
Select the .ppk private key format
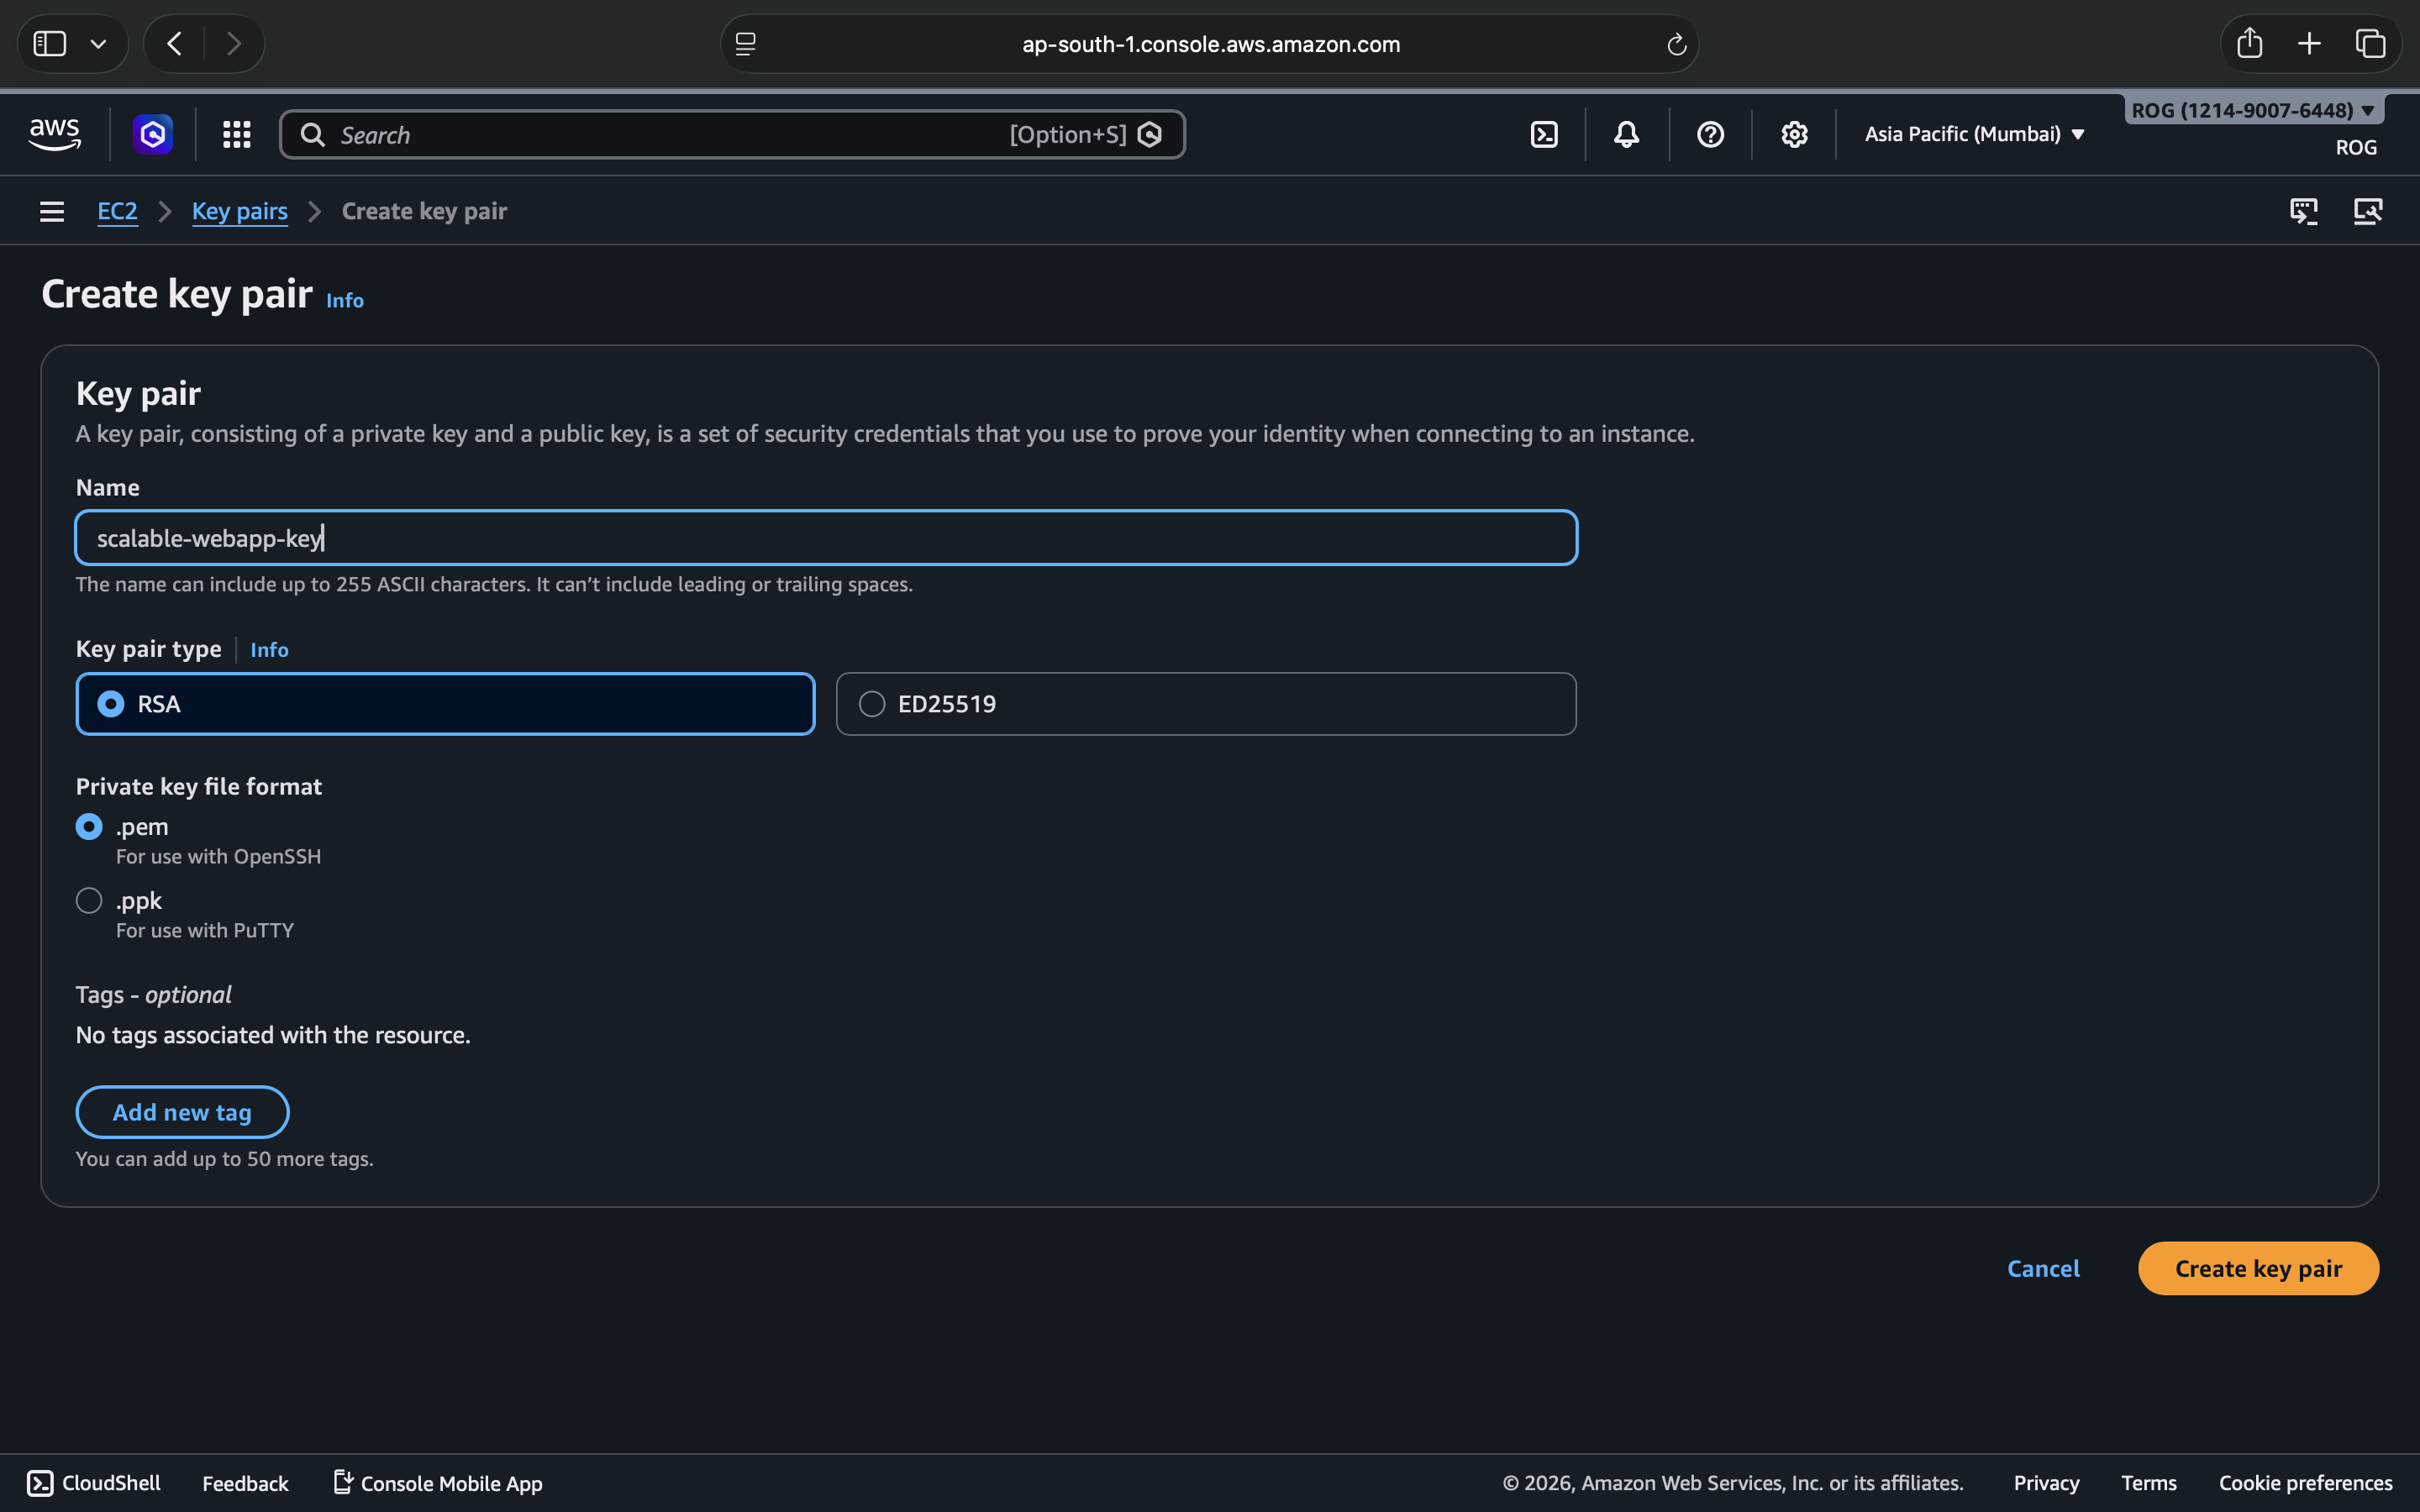[x=89, y=900]
